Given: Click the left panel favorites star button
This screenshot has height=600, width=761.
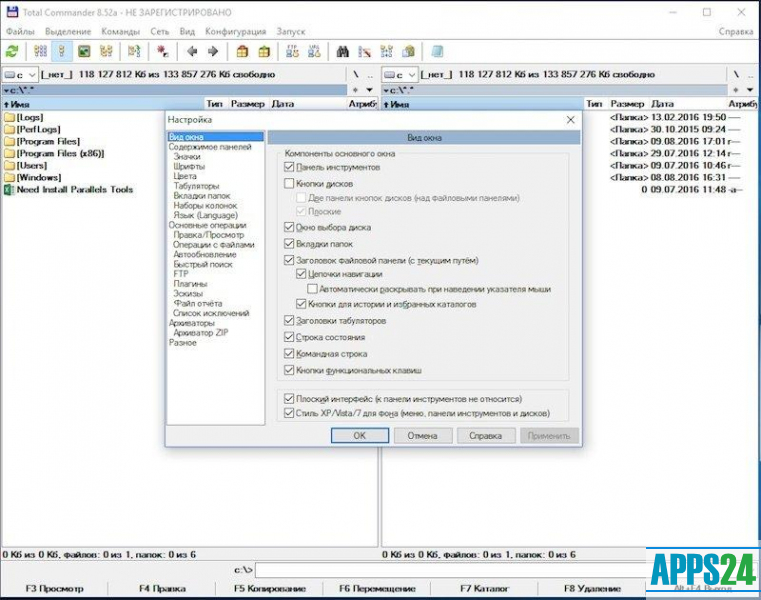Looking at the screenshot, I should coord(356,90).
